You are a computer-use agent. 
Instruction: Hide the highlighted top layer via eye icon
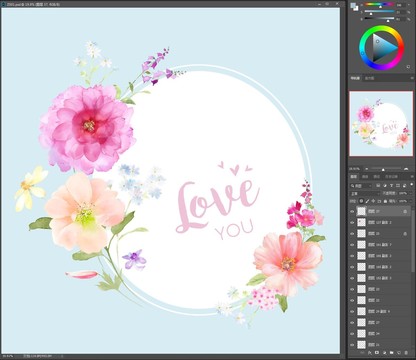(x=352, y=211)
